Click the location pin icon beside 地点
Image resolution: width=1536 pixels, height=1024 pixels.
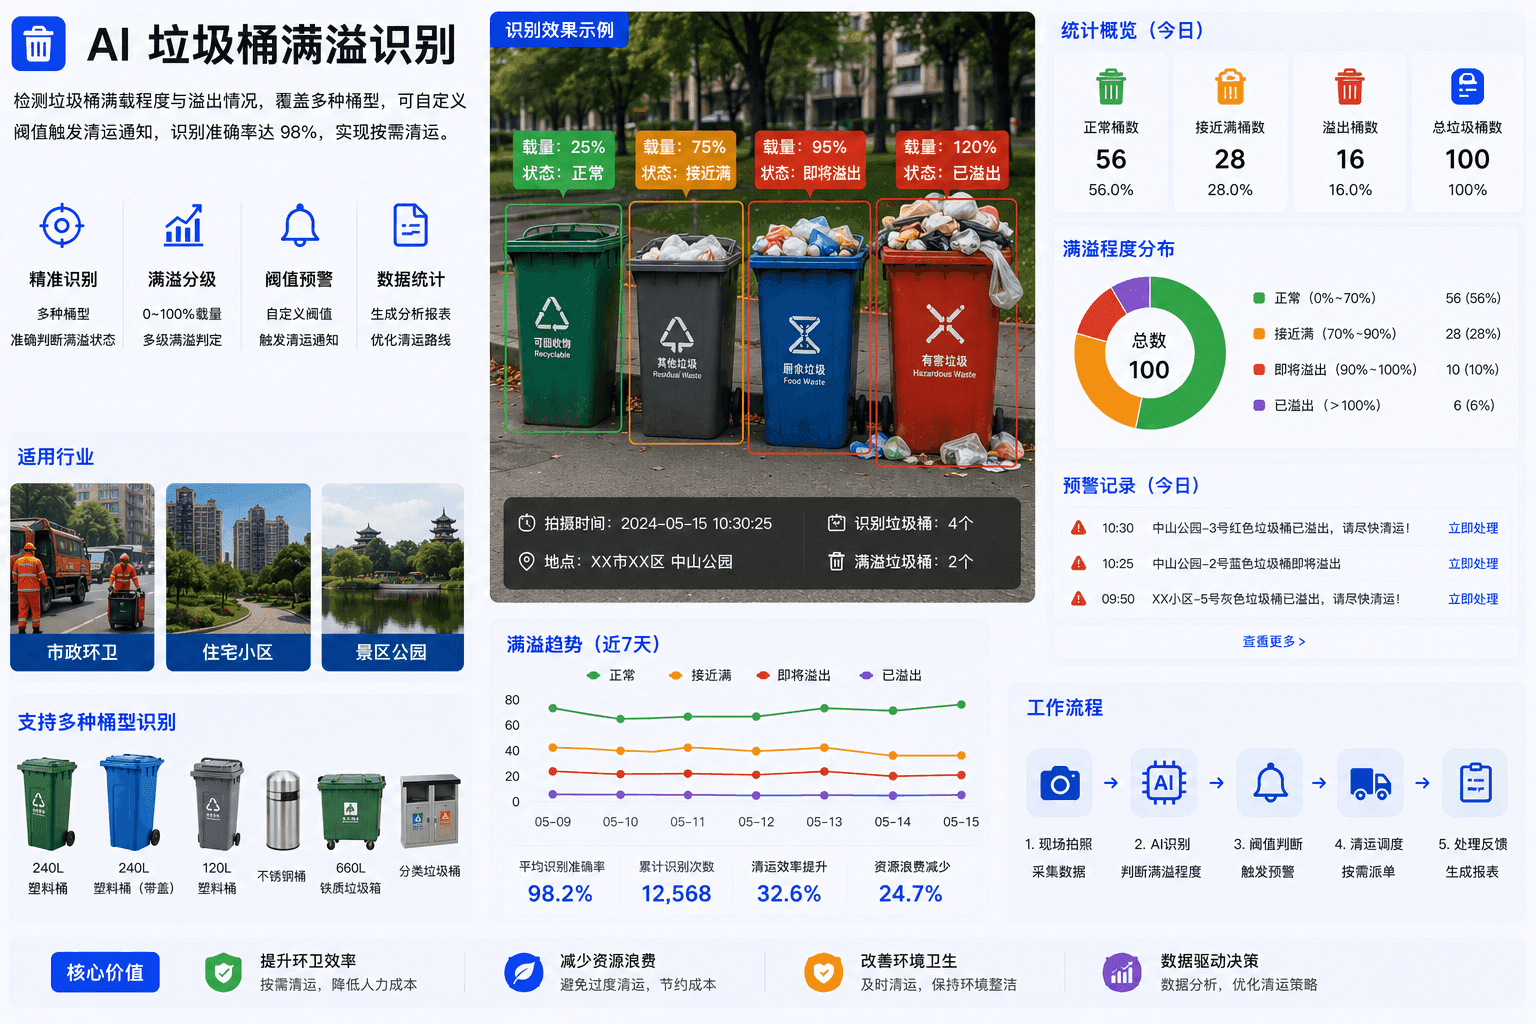527,562
